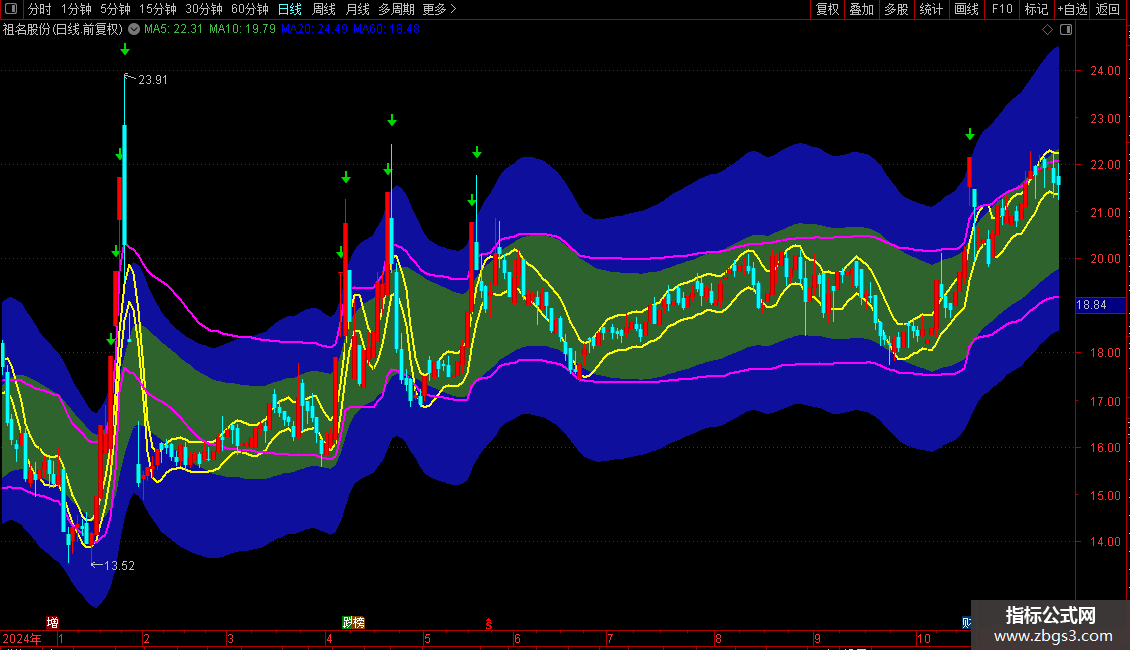Add stock via +自选 button
Screen dimensions: 1130x650
[1072, 9]
